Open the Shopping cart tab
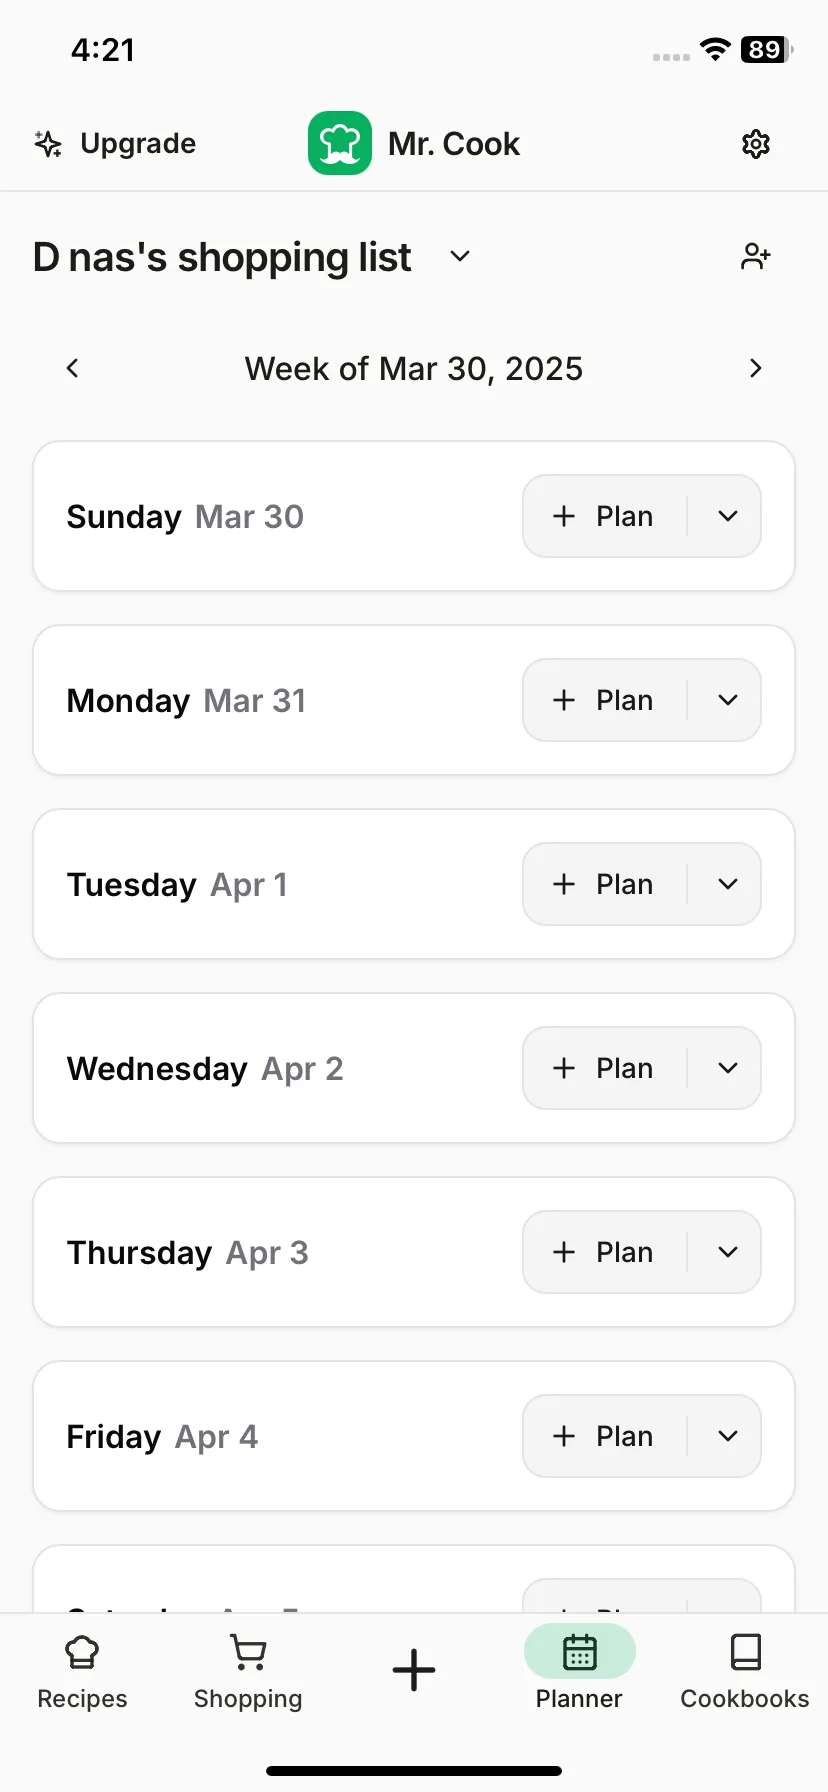Screen dimensions: 828x1792 point(248,1672)
